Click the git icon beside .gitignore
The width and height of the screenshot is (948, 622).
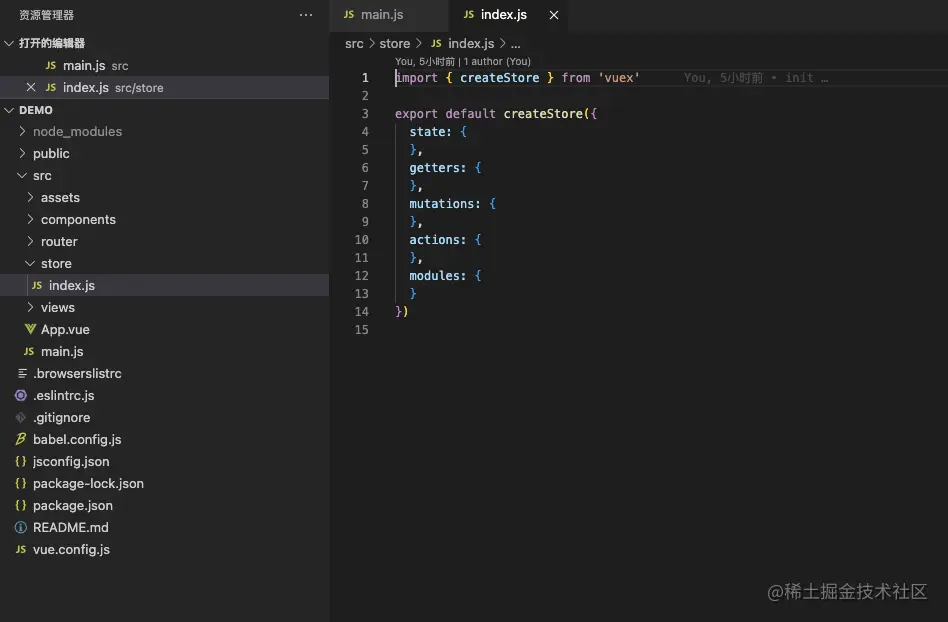pyautogui.click(x=21, y=417)
